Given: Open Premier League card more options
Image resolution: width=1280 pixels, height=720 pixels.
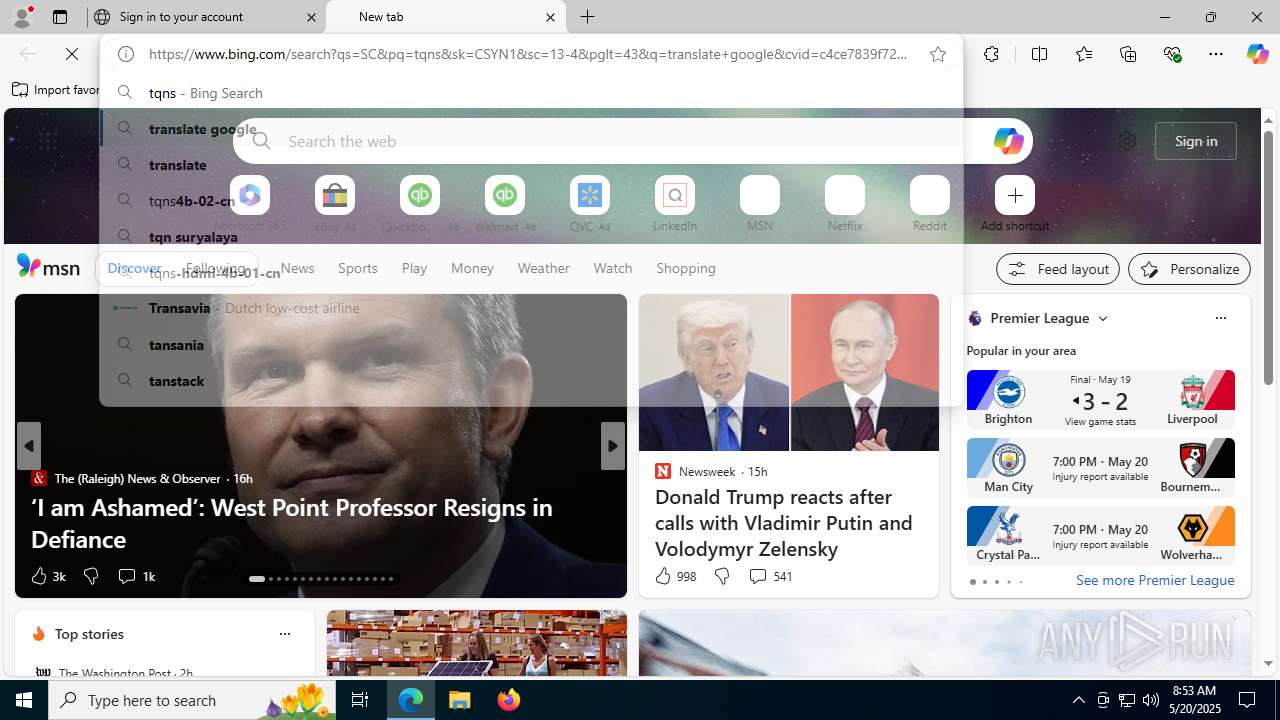Looking at the screenshot, I should [x=1220, y=318].
